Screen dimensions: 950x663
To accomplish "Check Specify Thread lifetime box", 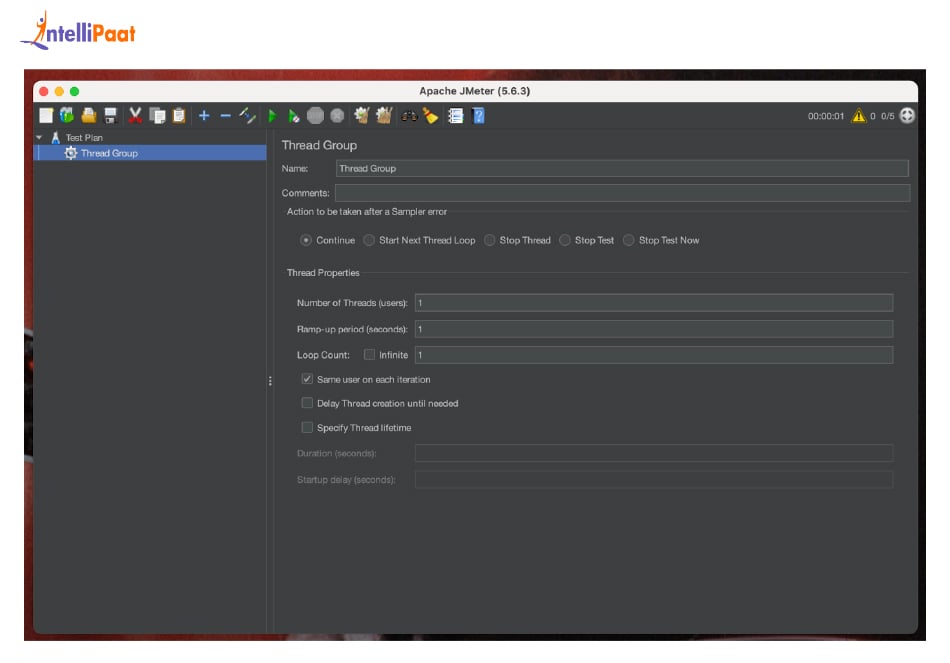I will click(307, 428).
